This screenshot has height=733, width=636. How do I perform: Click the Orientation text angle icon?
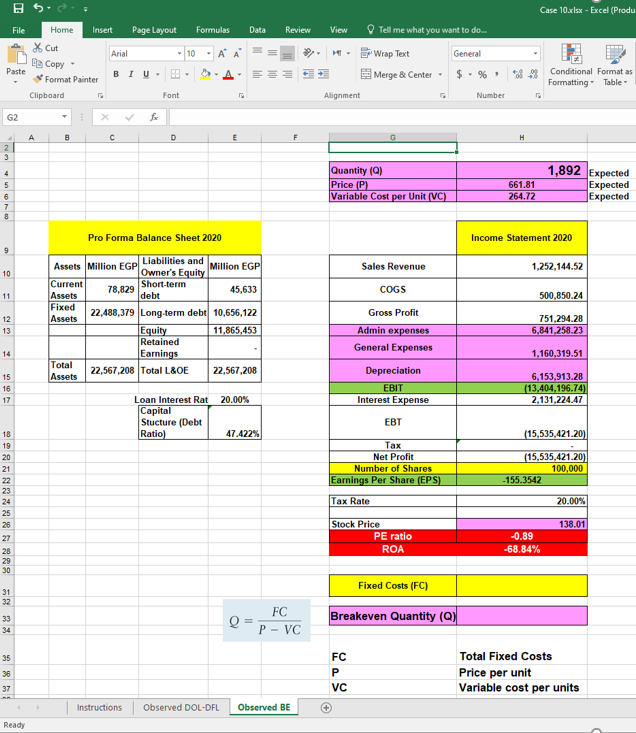pyautogui.click(x=309, y=53)
